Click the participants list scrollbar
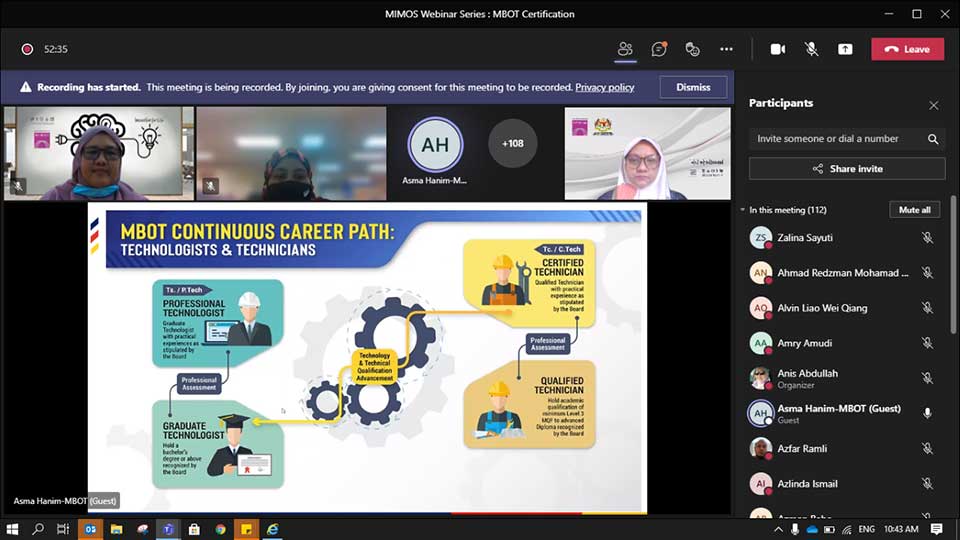This screenshot has height=540, width=960. 953,263
